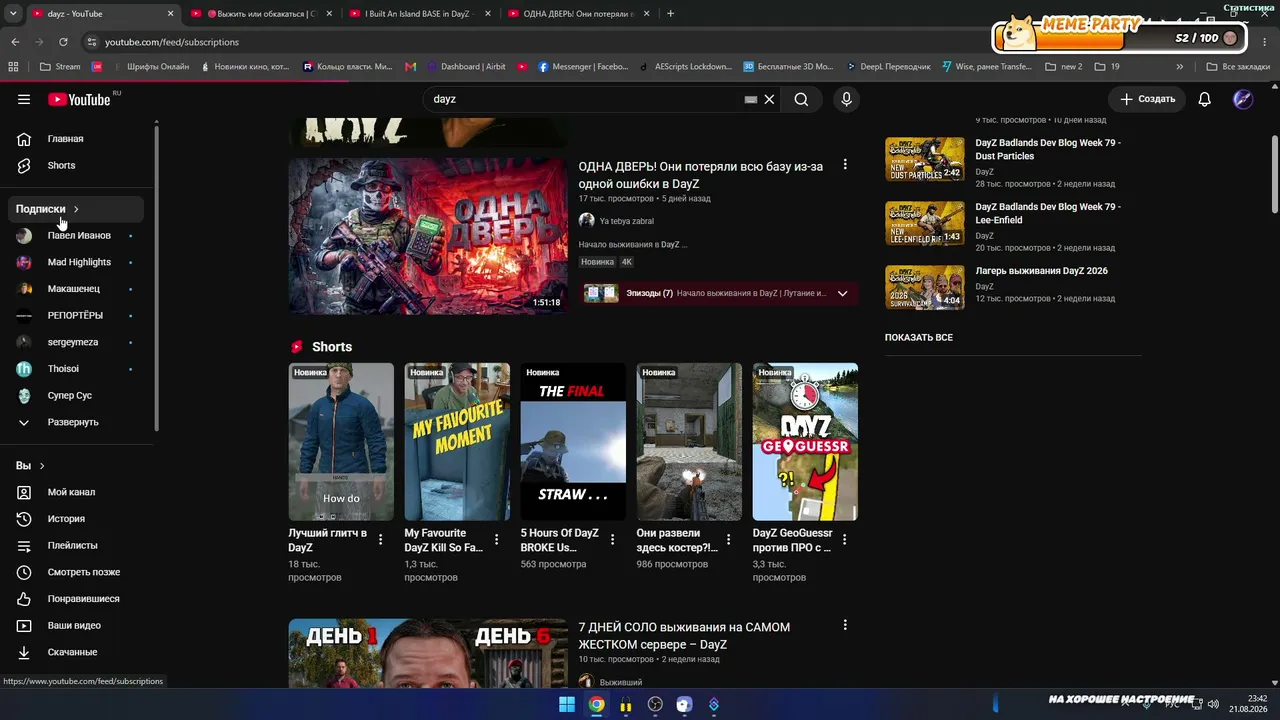Switch to the 'dayz - YouTube' tab
1280x720 pixels.
tap(100, 14)
